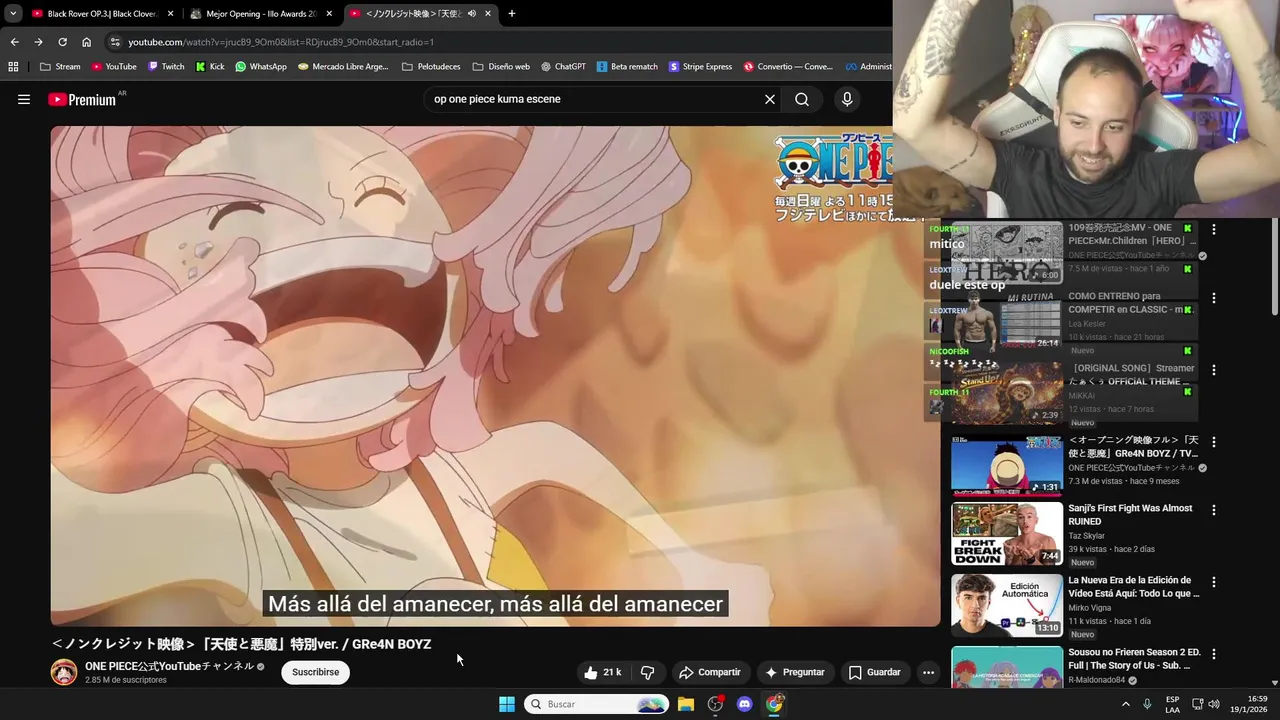Image resolution: width=1280 pixels, height=720 pixels.
Task: Close the Mejor Opening tab
Action: pos(329,14)
